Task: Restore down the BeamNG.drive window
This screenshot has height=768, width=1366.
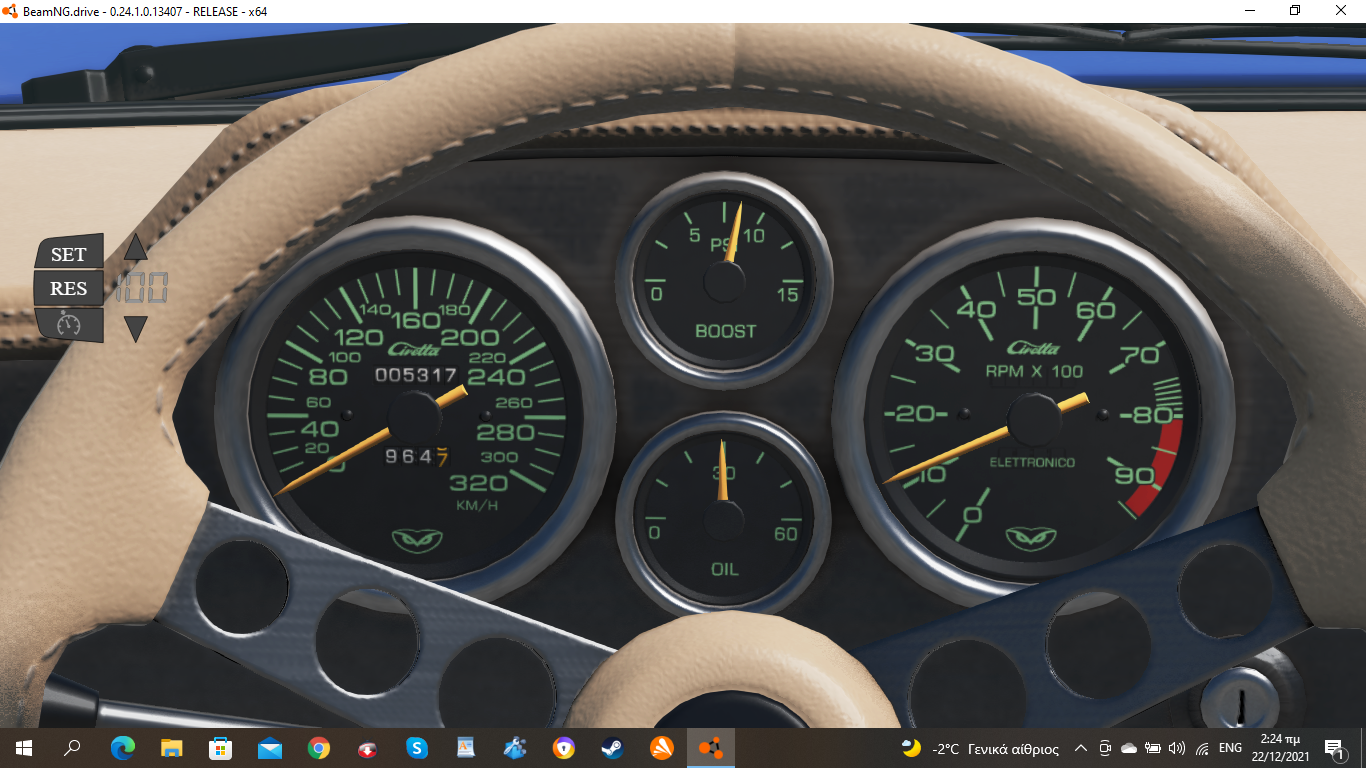Action: 1295,10
